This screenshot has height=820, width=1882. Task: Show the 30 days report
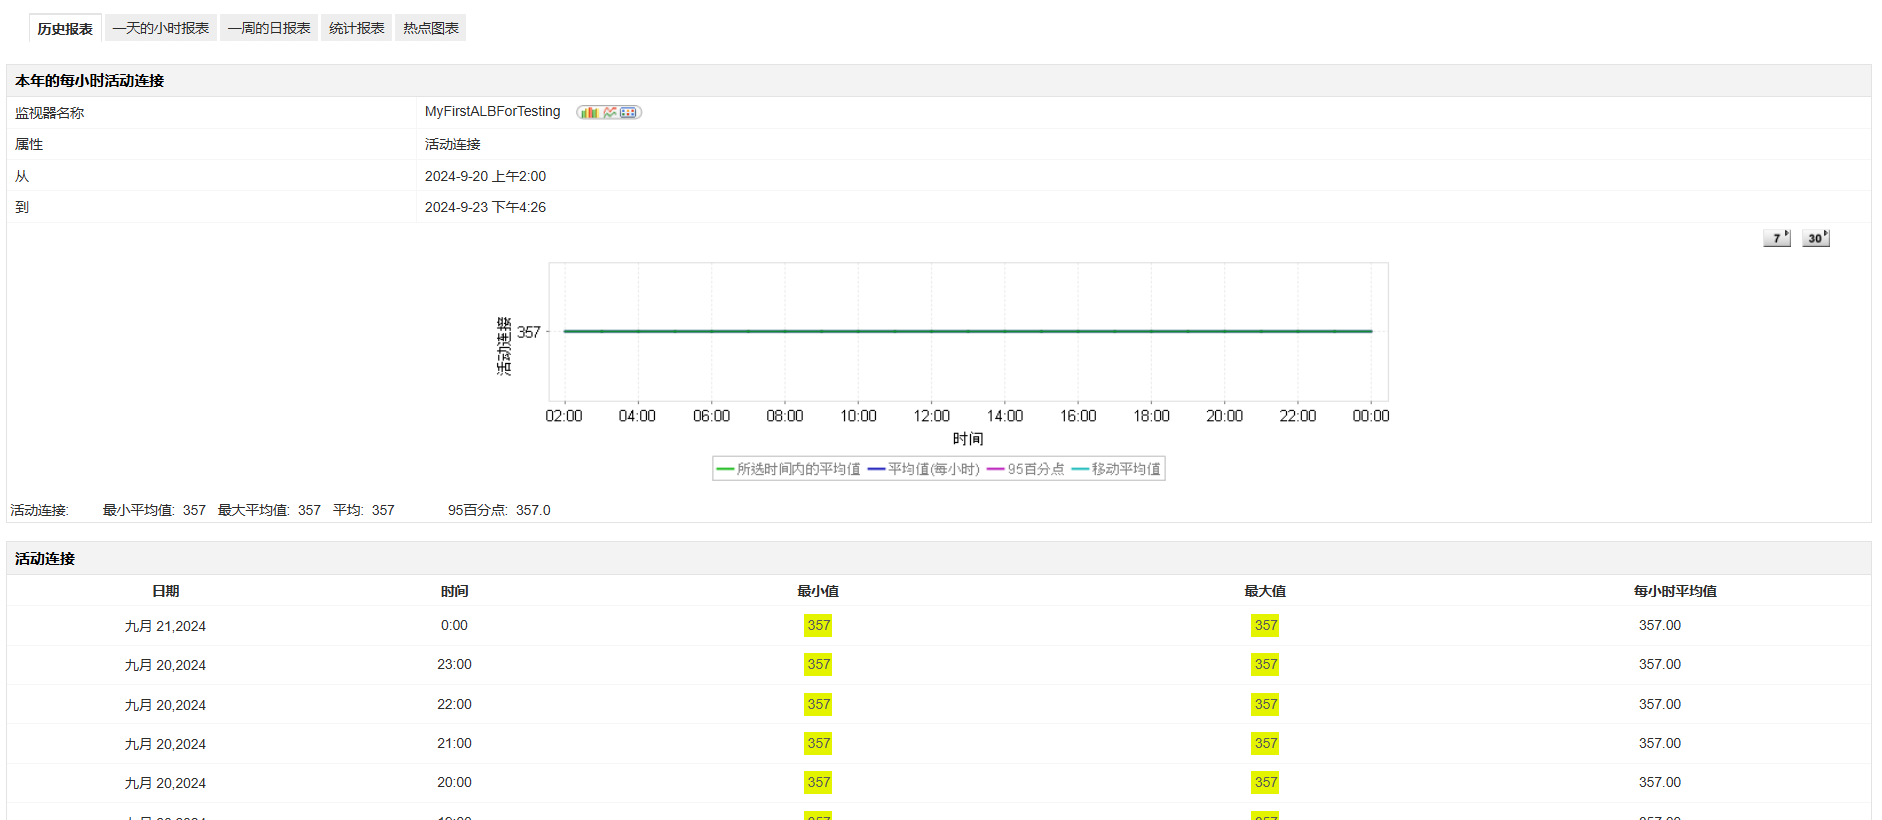[1816, 238]
